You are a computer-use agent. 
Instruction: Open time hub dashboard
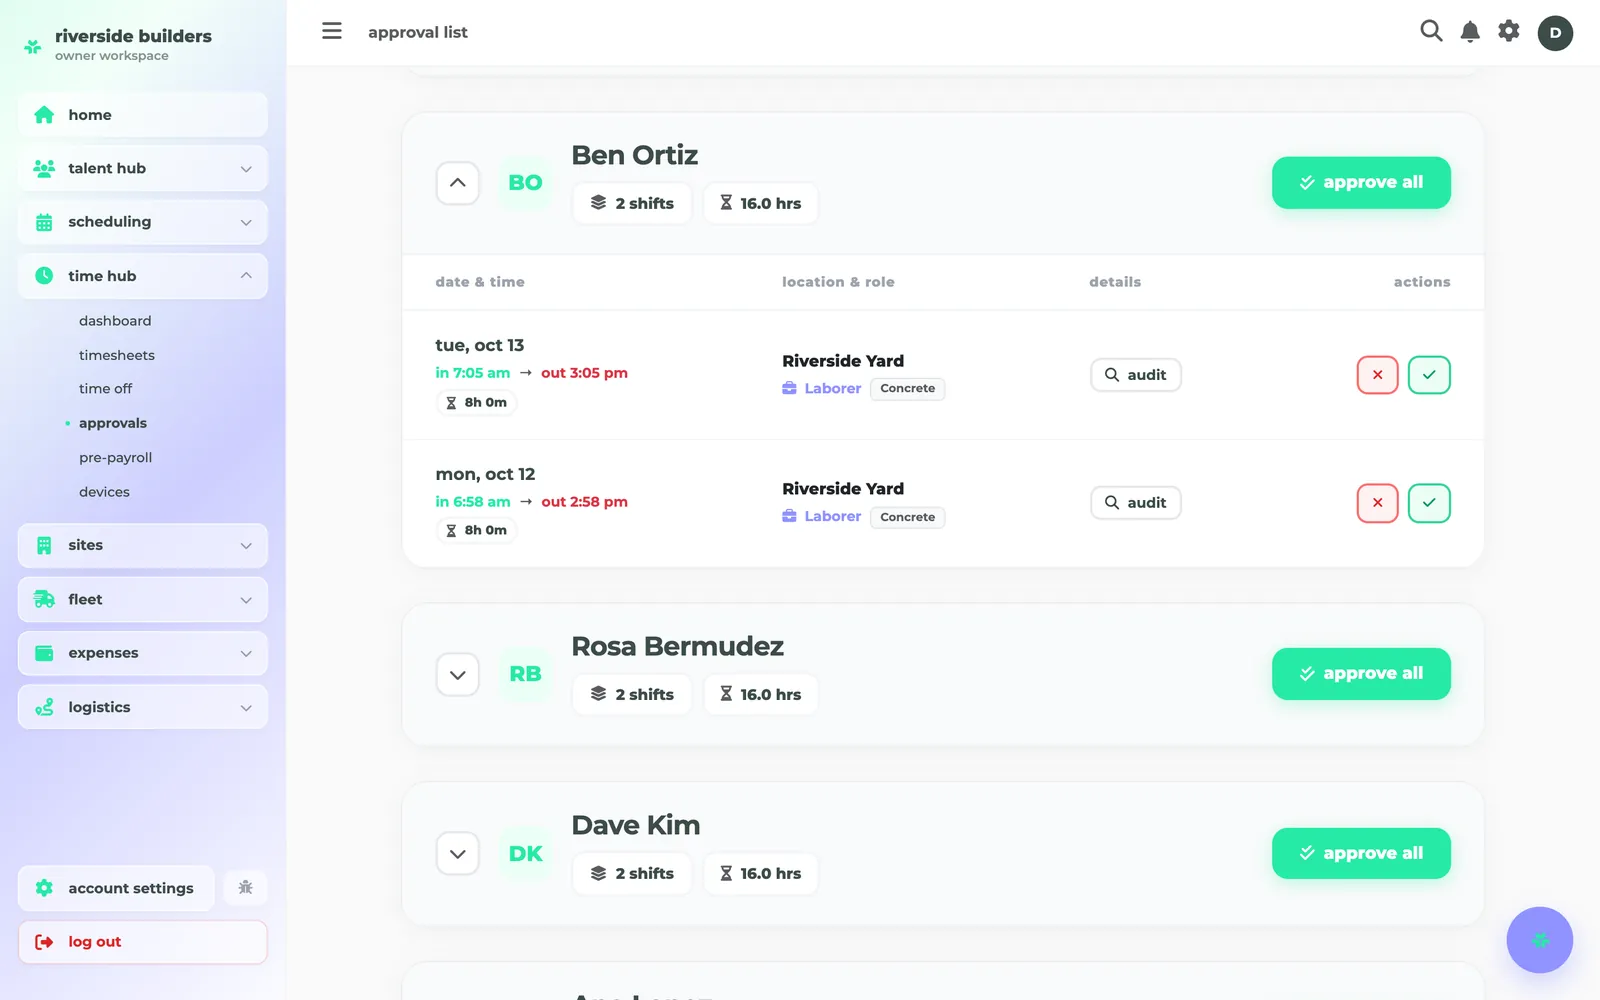pos(115,321)
